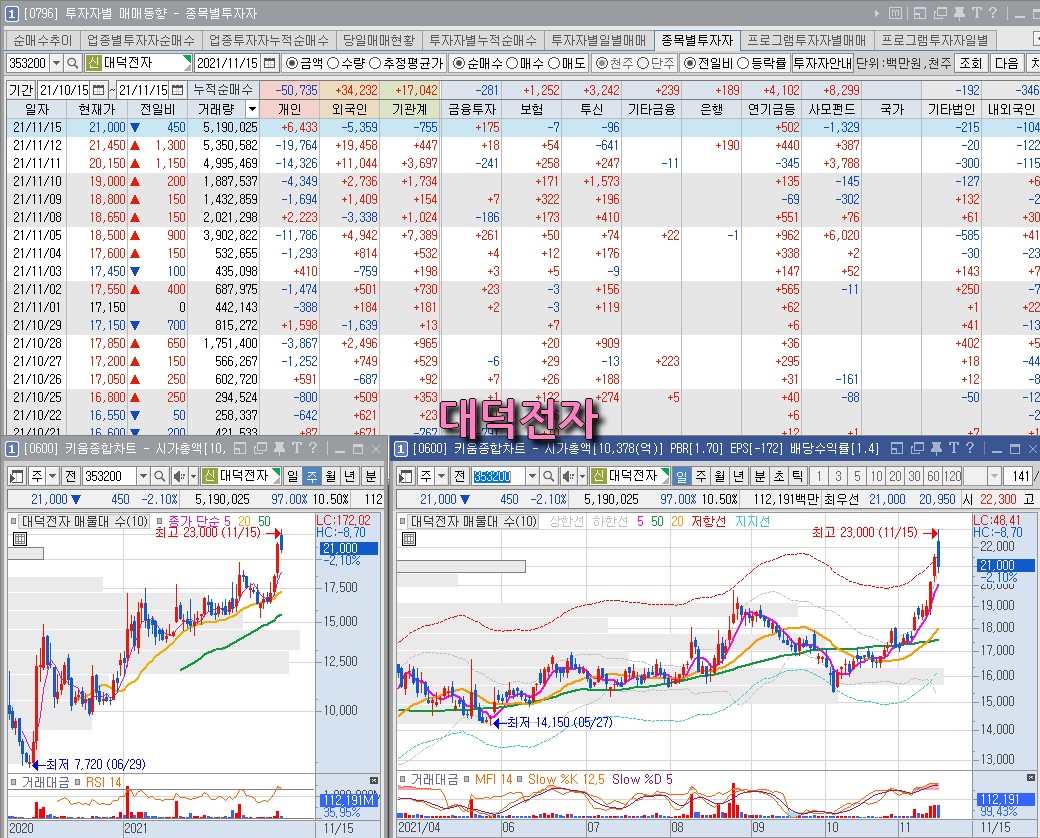Click the sidebar toggle icon in right chart window
Image resolution: width=1040 pixels, height=838 pixels.
click(406, 476)
